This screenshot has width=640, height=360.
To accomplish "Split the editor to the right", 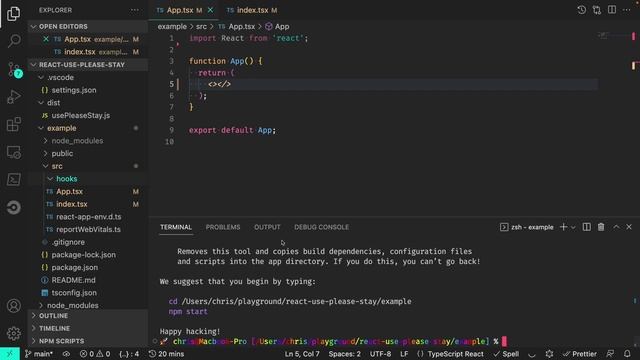I will coord(612,10).
